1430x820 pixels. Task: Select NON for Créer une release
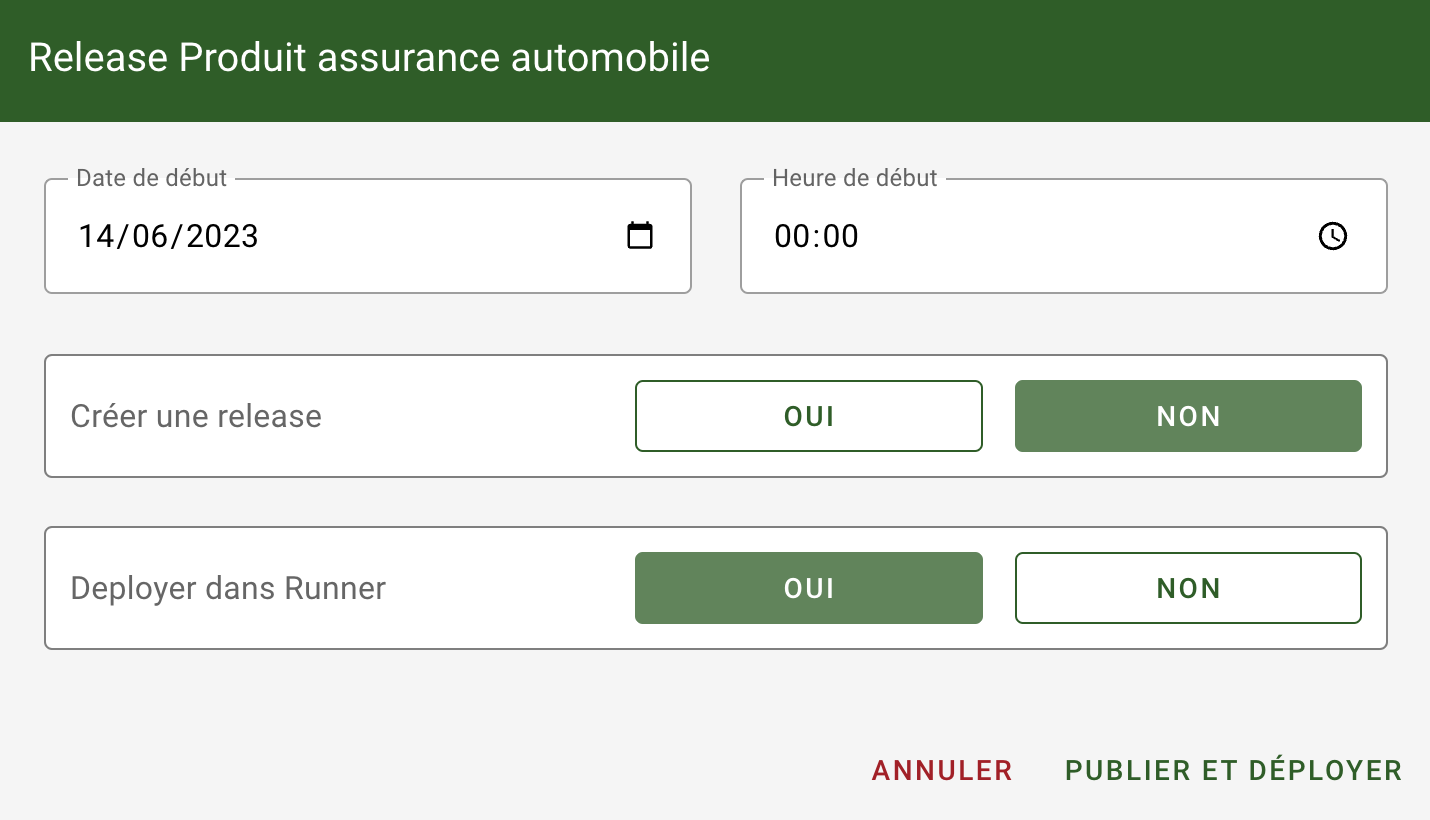point(1188,416)
